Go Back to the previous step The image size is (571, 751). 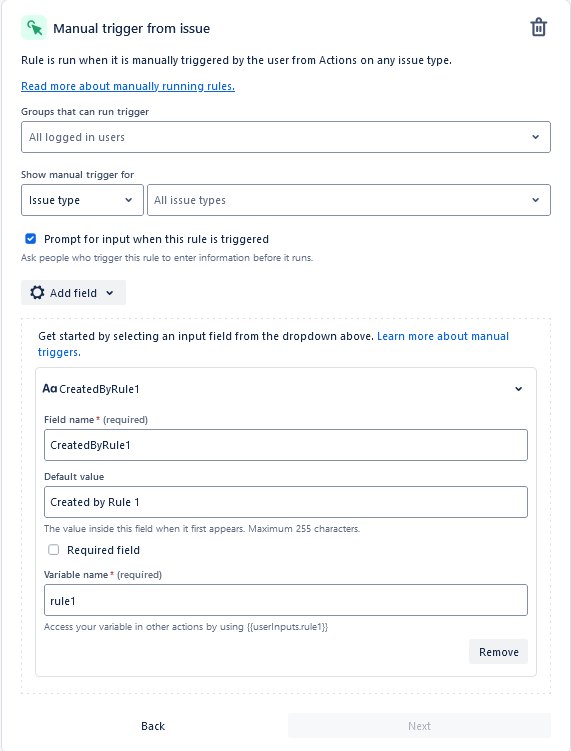click(x=153, y=726)
